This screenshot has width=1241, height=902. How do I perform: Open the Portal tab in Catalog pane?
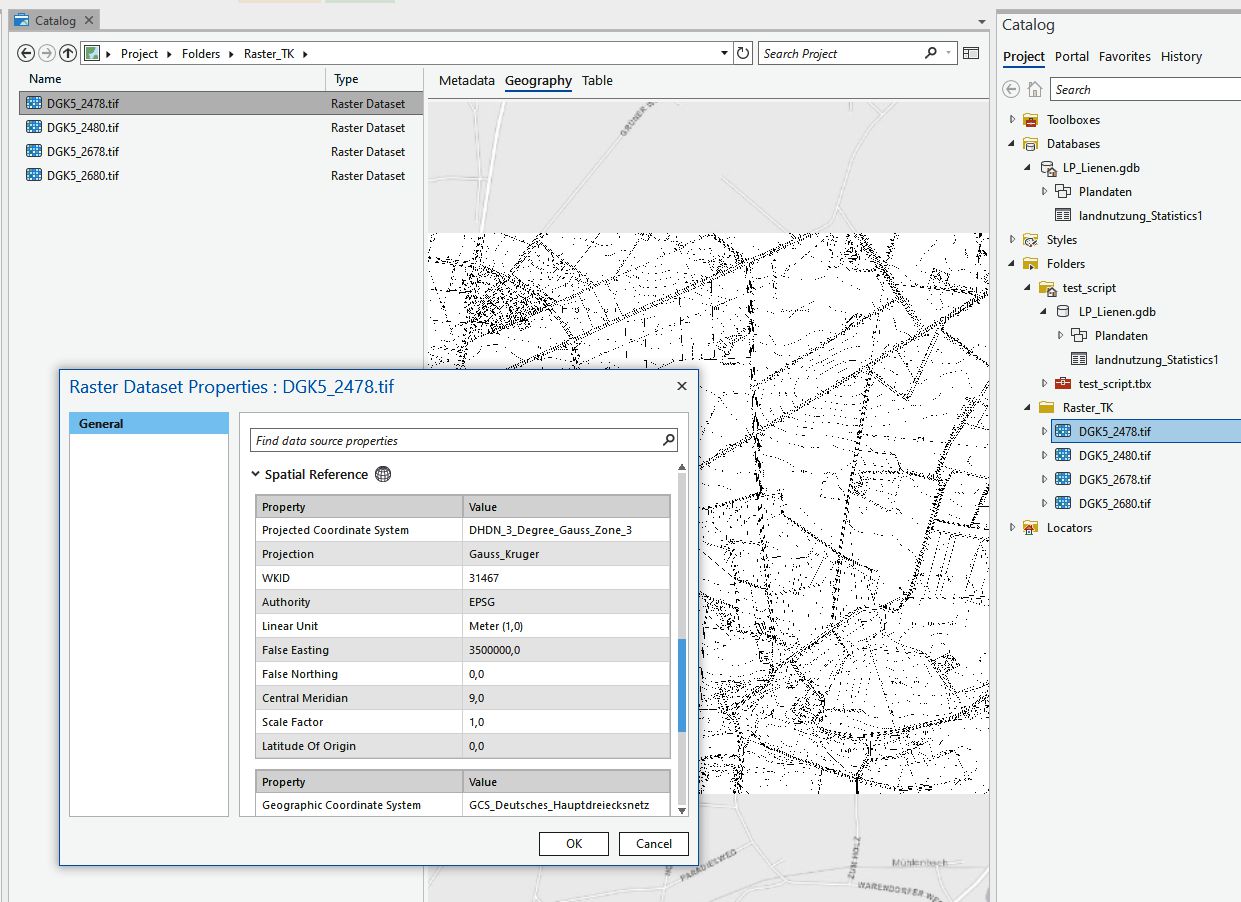tap(1072, 57)
